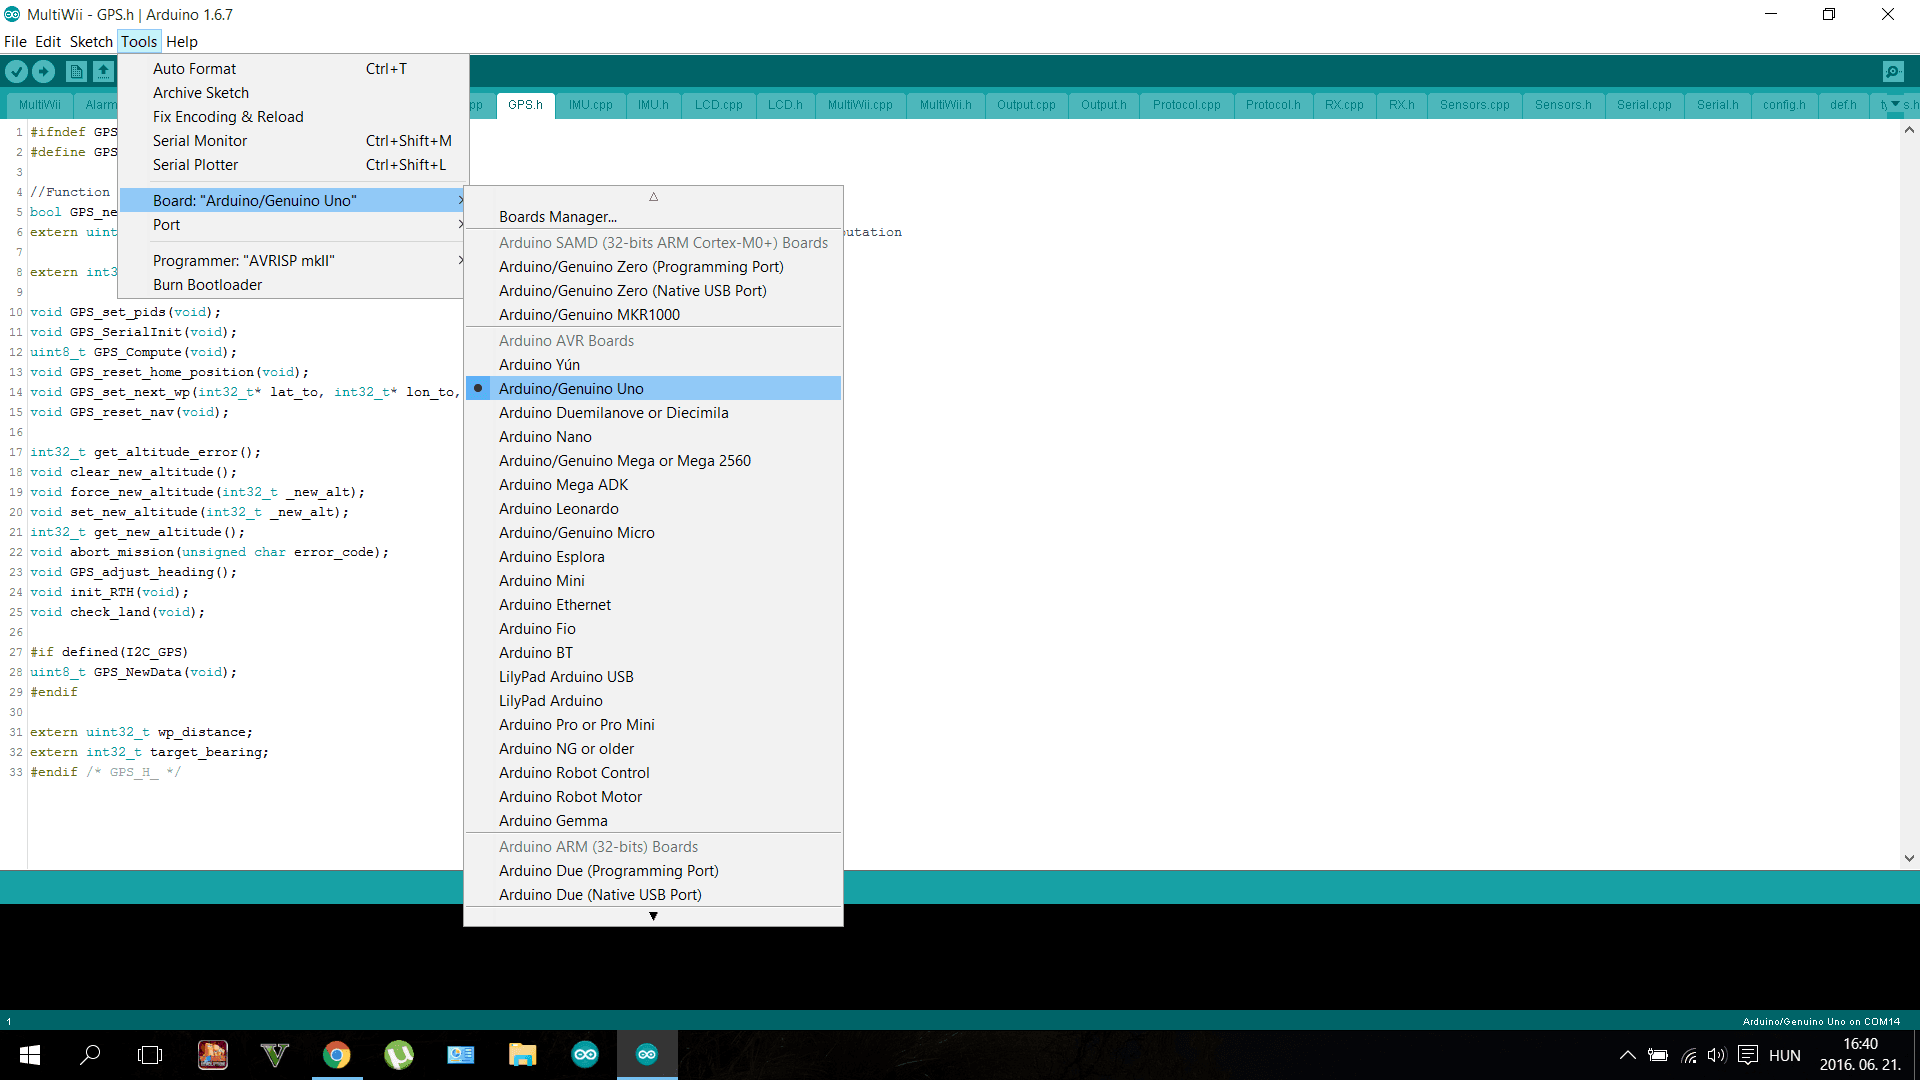The height and width of the screenshot is (1080, 1920).
Task: Select Arduino/Genuino Mega or Mega 2560 board
Action: pos(624,461)
